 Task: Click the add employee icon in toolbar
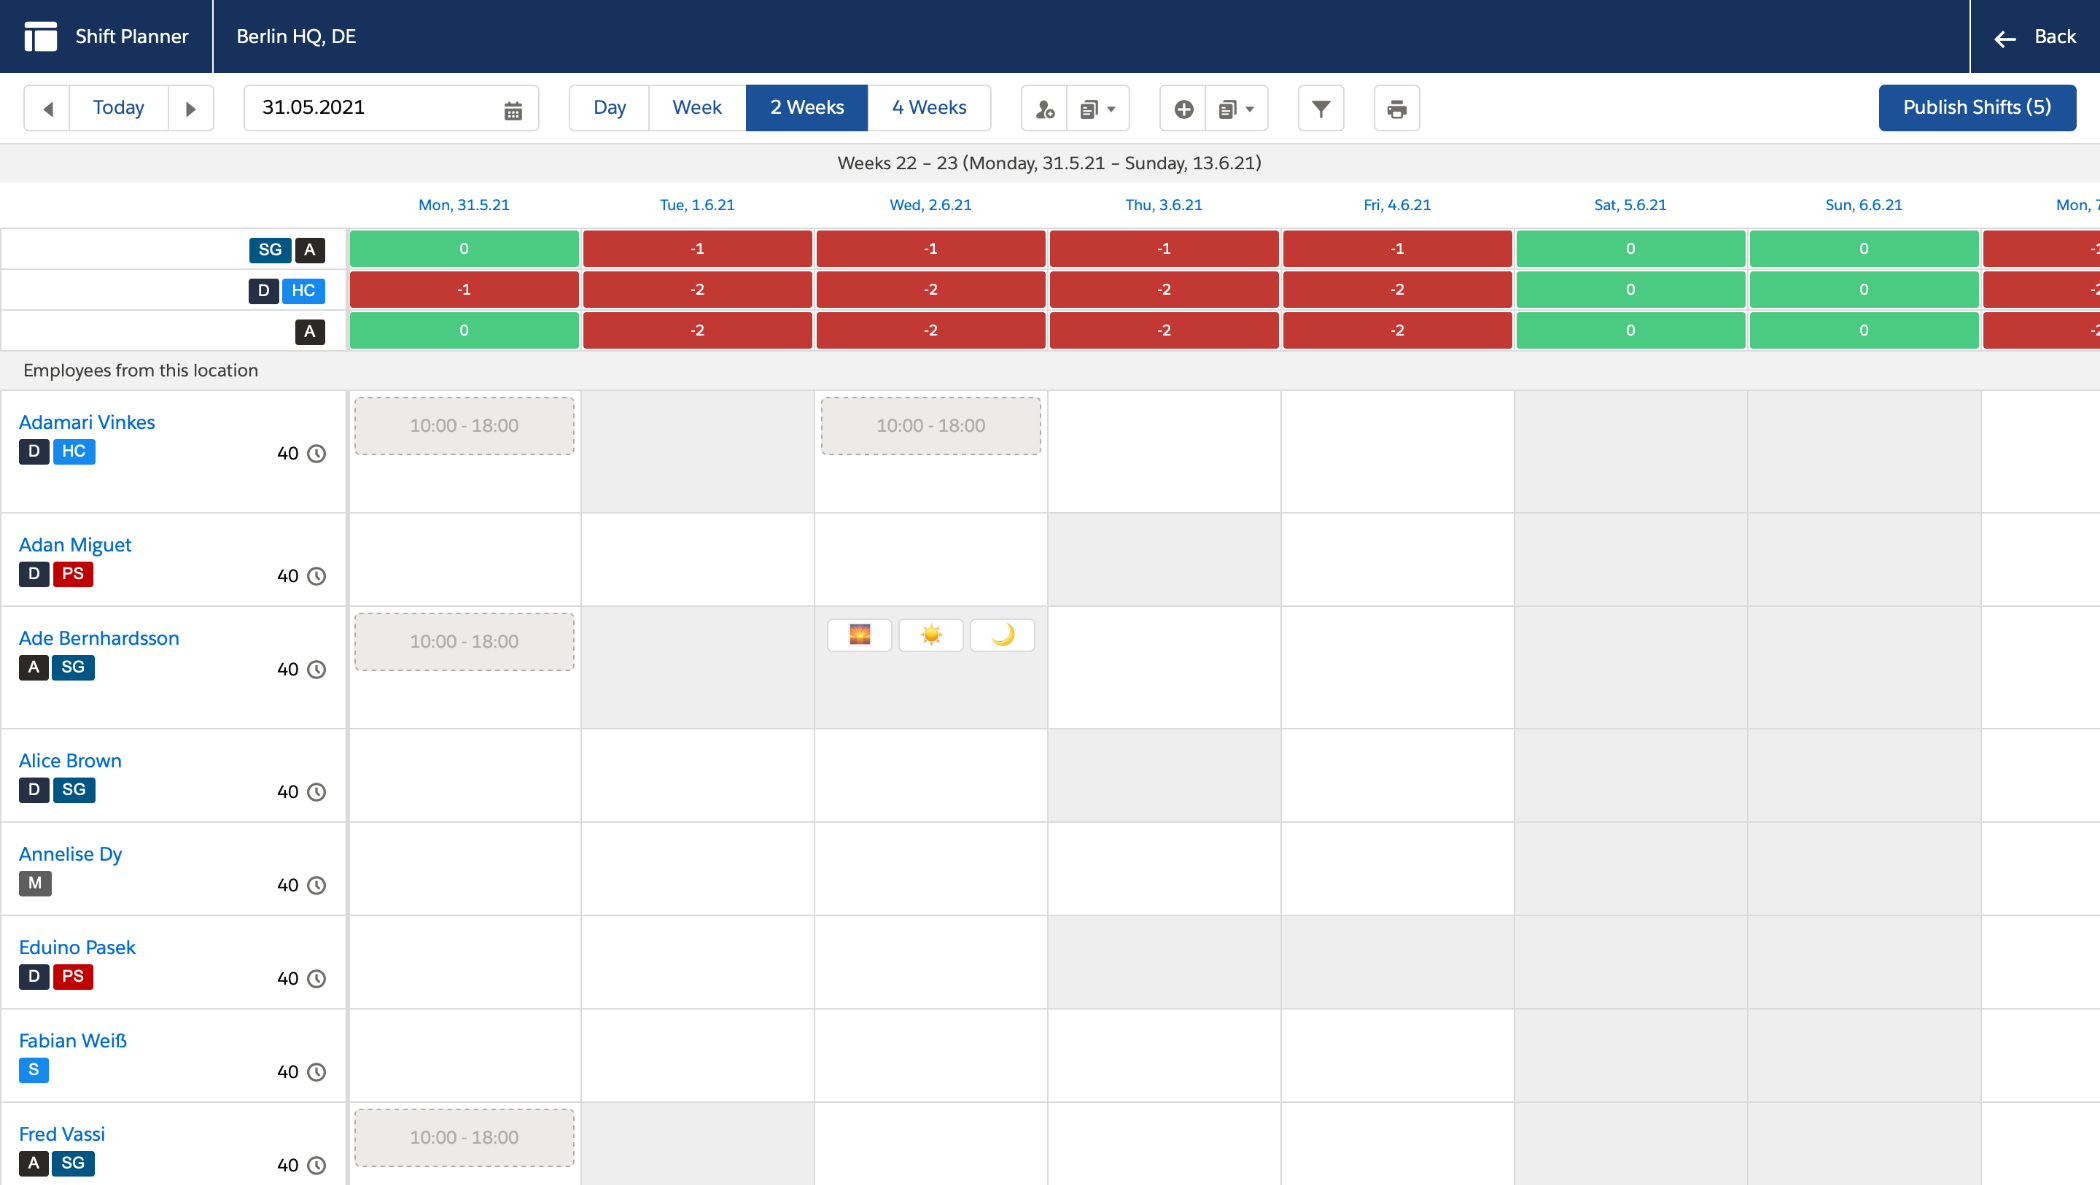1044,108
